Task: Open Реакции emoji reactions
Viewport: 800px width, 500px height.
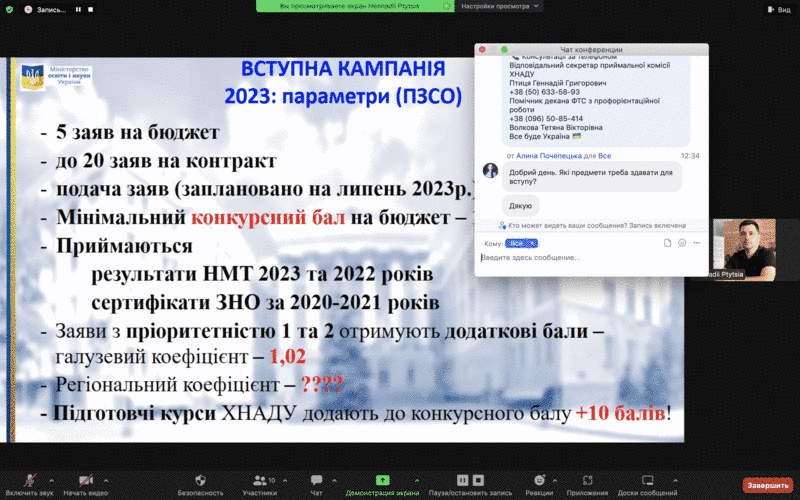Action: click(x=539, y=480)
